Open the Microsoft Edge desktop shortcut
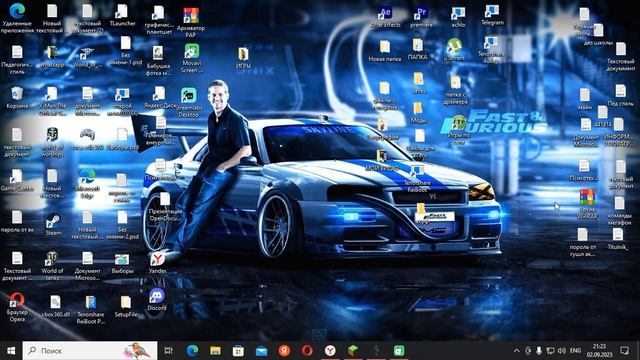 (x=87, y=183)
